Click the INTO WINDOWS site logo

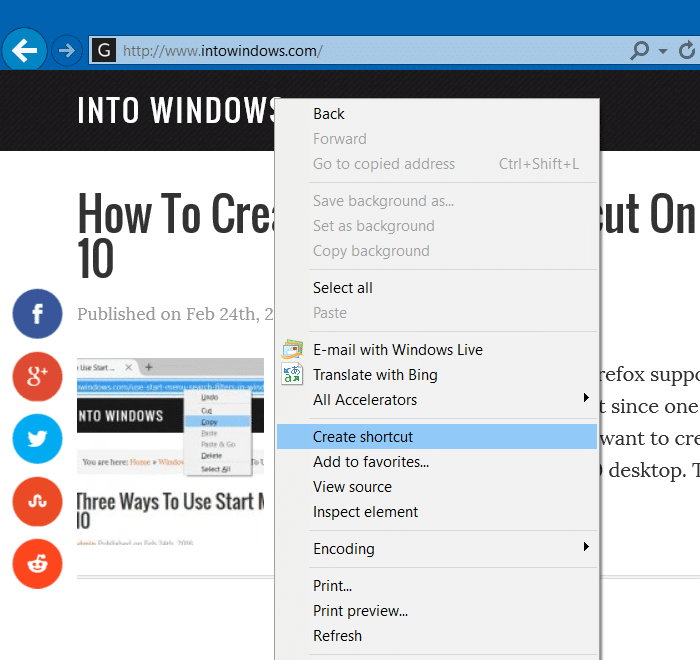tap(176, 110)
